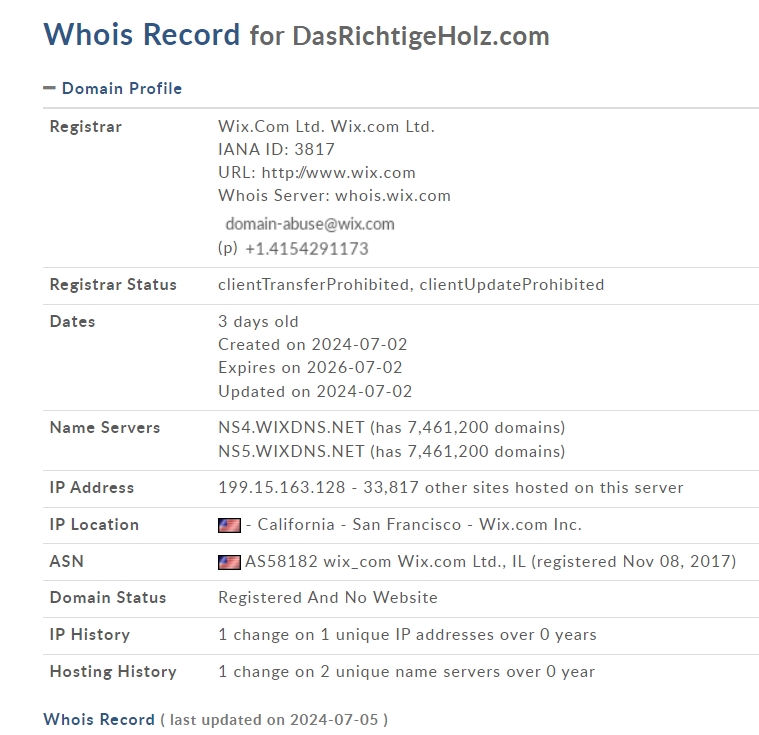This screenshot has width=759, height=735.
Task: Click the IP History change summary
Action: point(407,635)
